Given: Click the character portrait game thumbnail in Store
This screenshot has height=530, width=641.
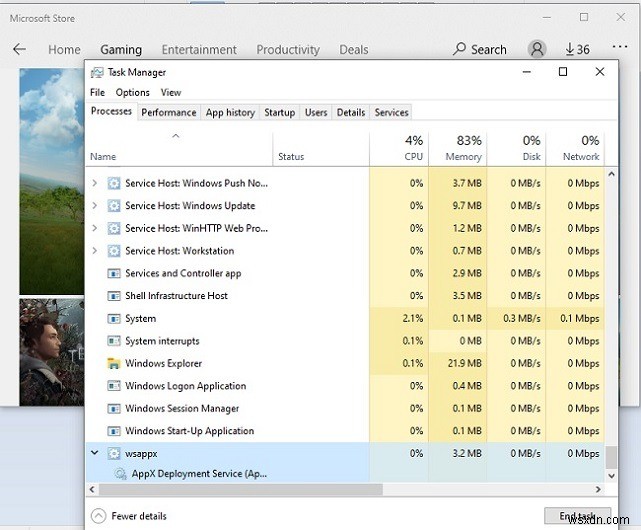Looking at the screenshot, I should (52, 352).
